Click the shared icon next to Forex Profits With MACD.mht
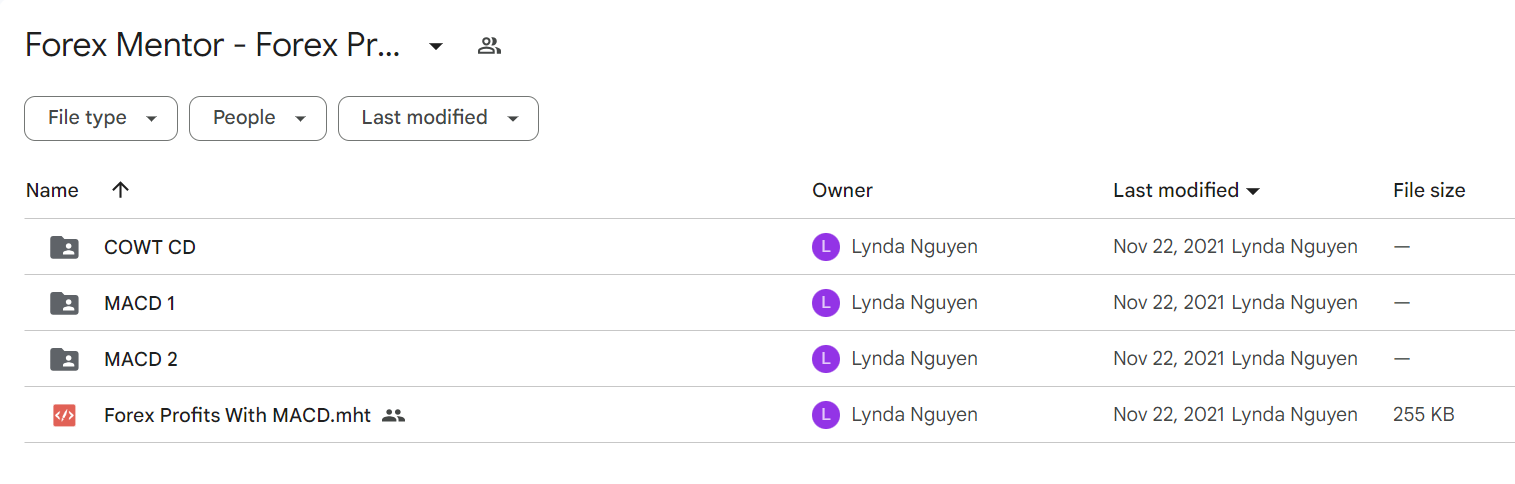This screenshot has width=1515, height=484. pyautogui.click(x=394, y=415)
